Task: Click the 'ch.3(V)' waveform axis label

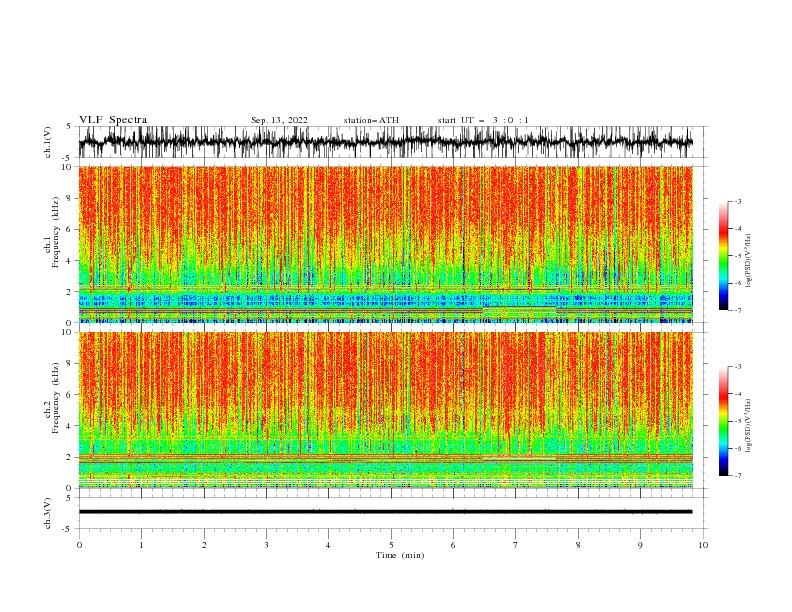Action: coord(48,513)
